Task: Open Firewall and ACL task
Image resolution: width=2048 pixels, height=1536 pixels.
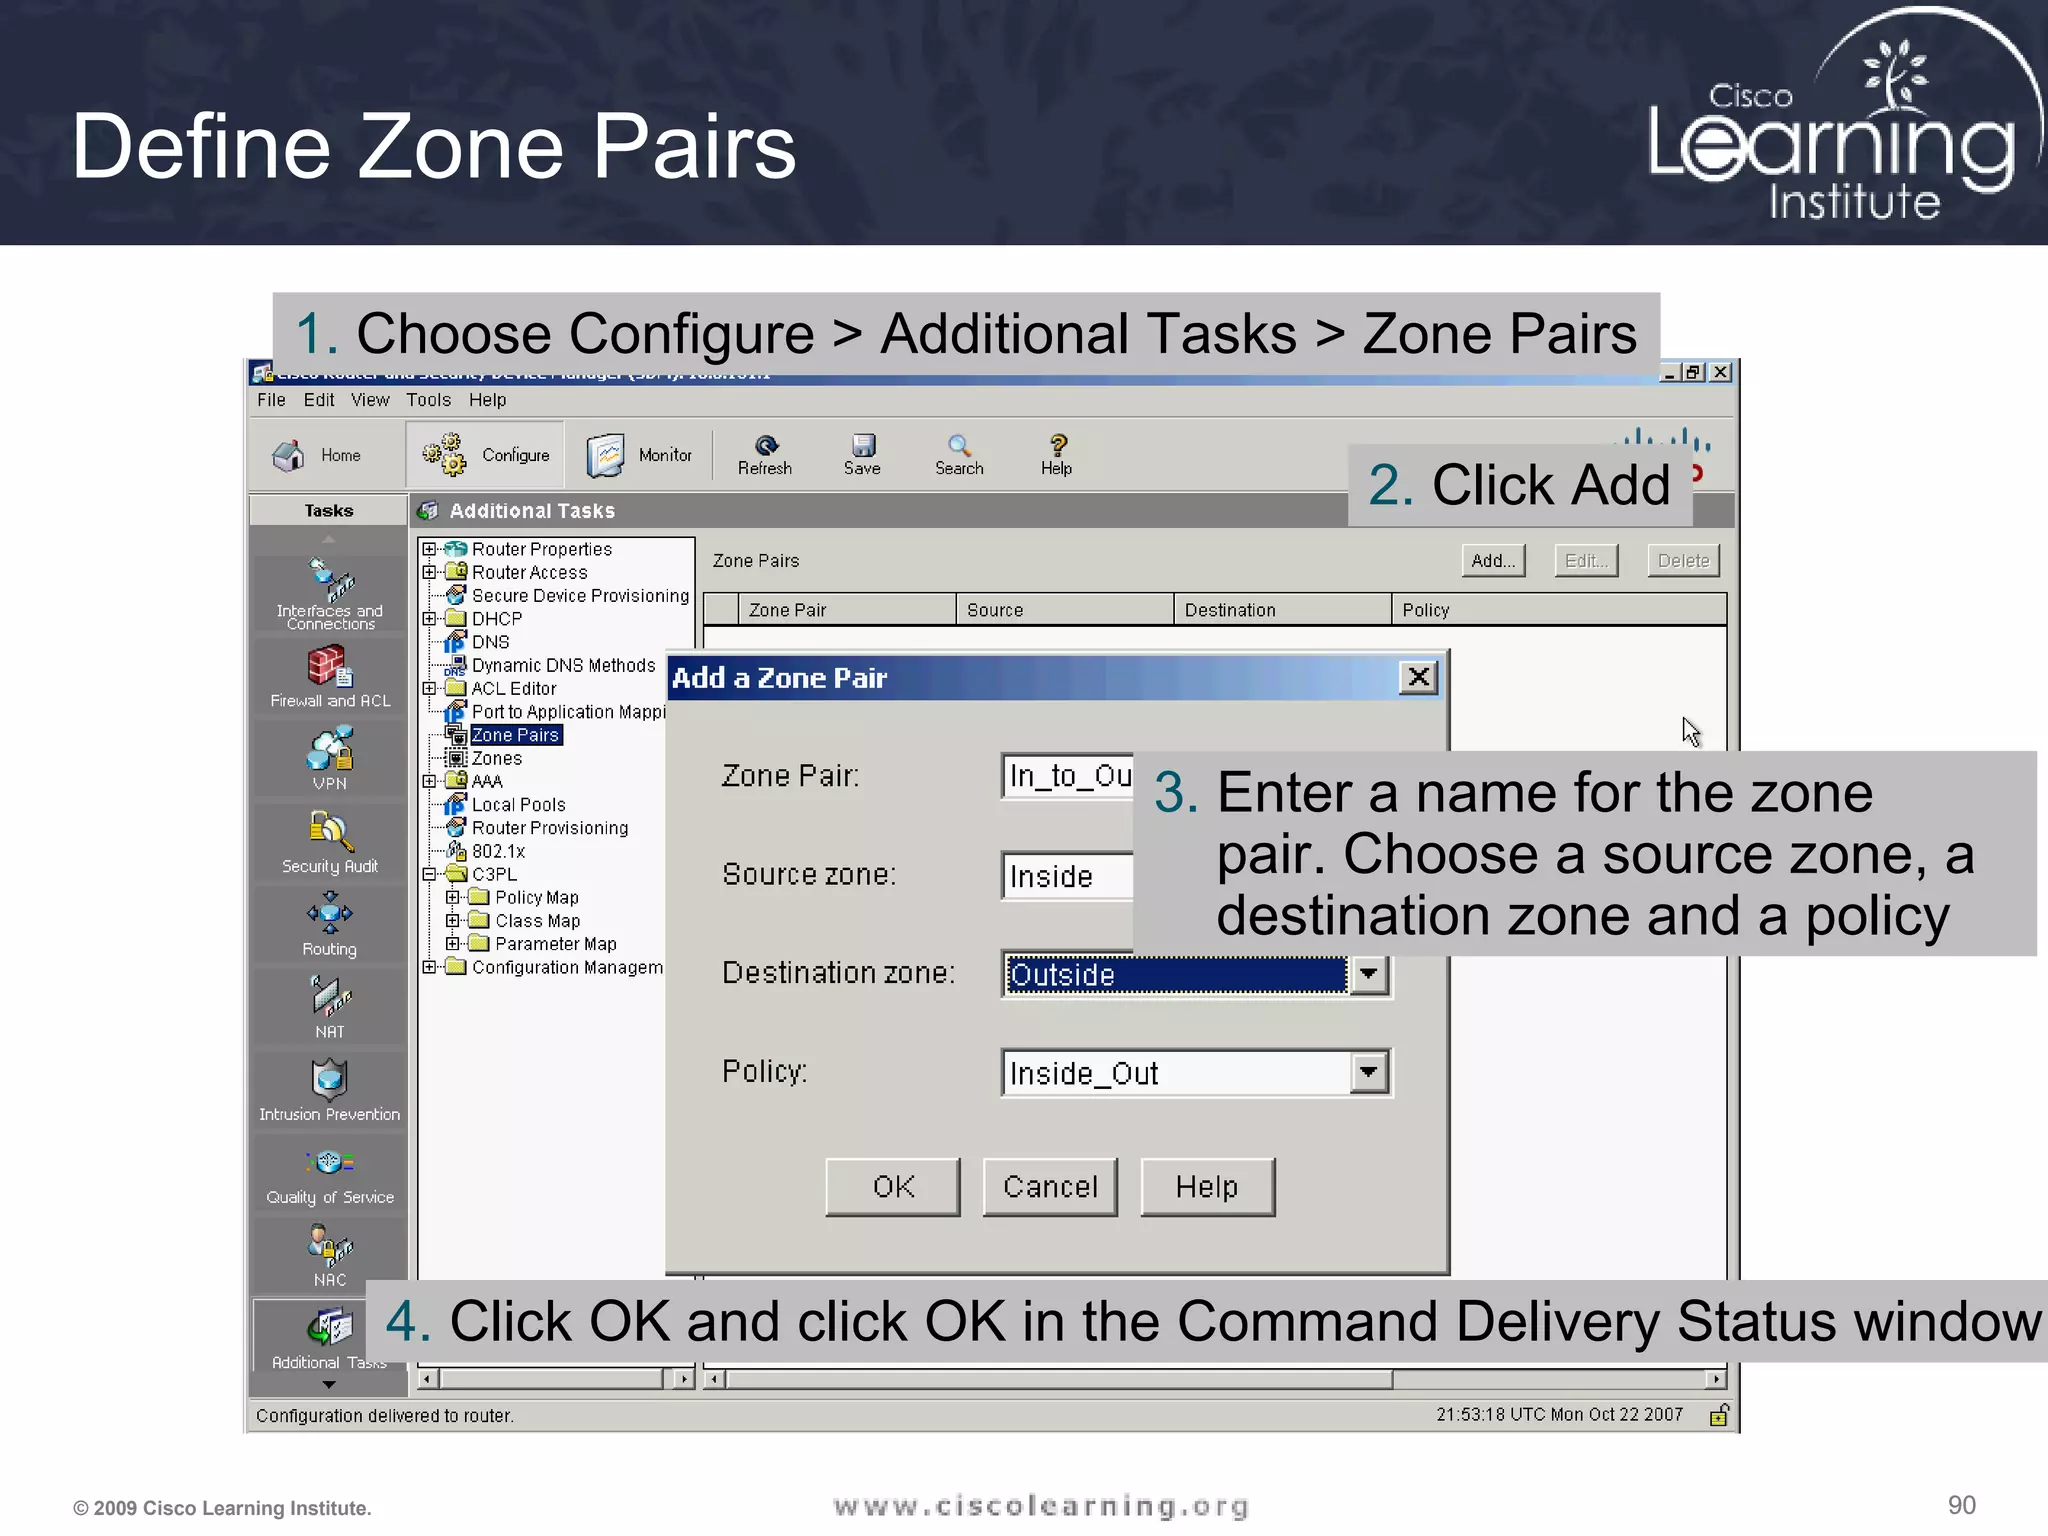Action: [x=329, y=677]
